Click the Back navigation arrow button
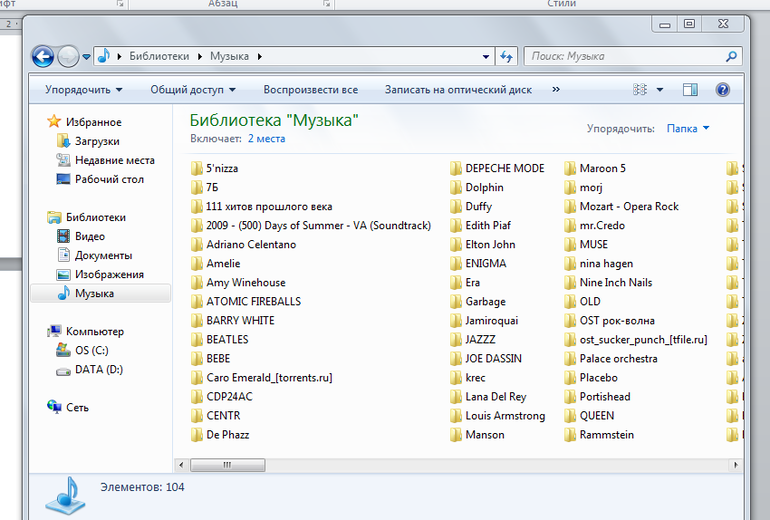This screenshot has height=520, width=770. click(x=42, y=57)
